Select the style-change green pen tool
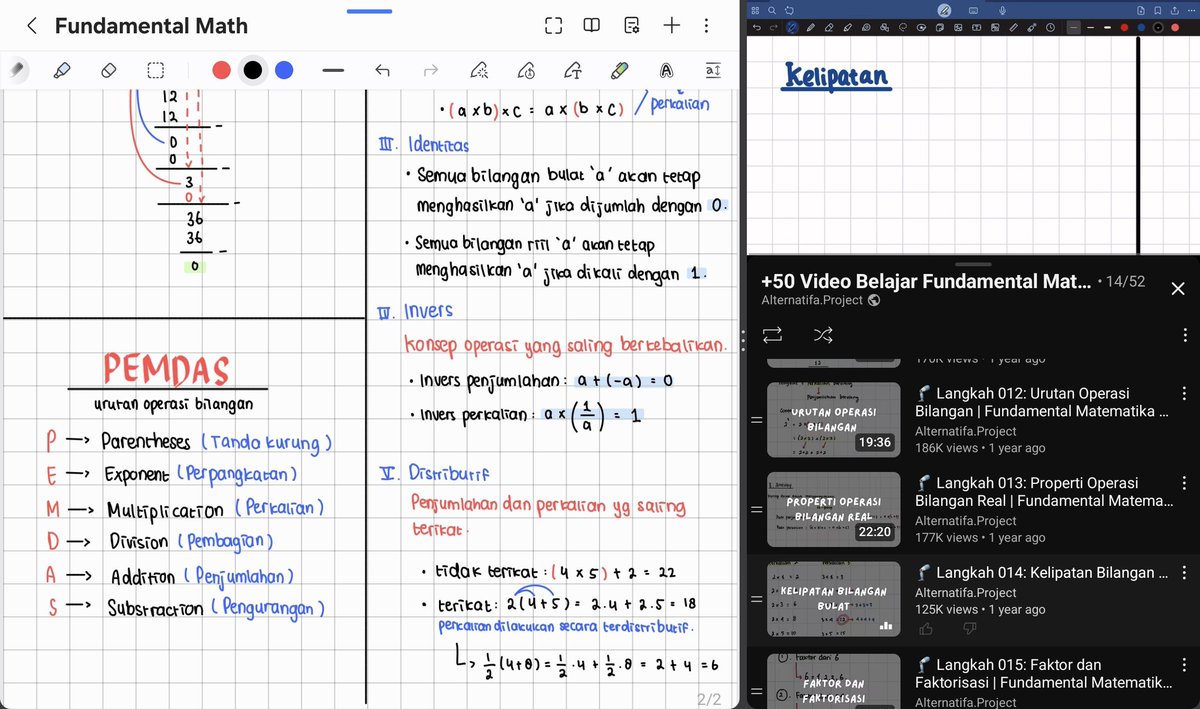The width and height of the screenshot is (1200, 709). pyautogui.click(x=619, y=70)
